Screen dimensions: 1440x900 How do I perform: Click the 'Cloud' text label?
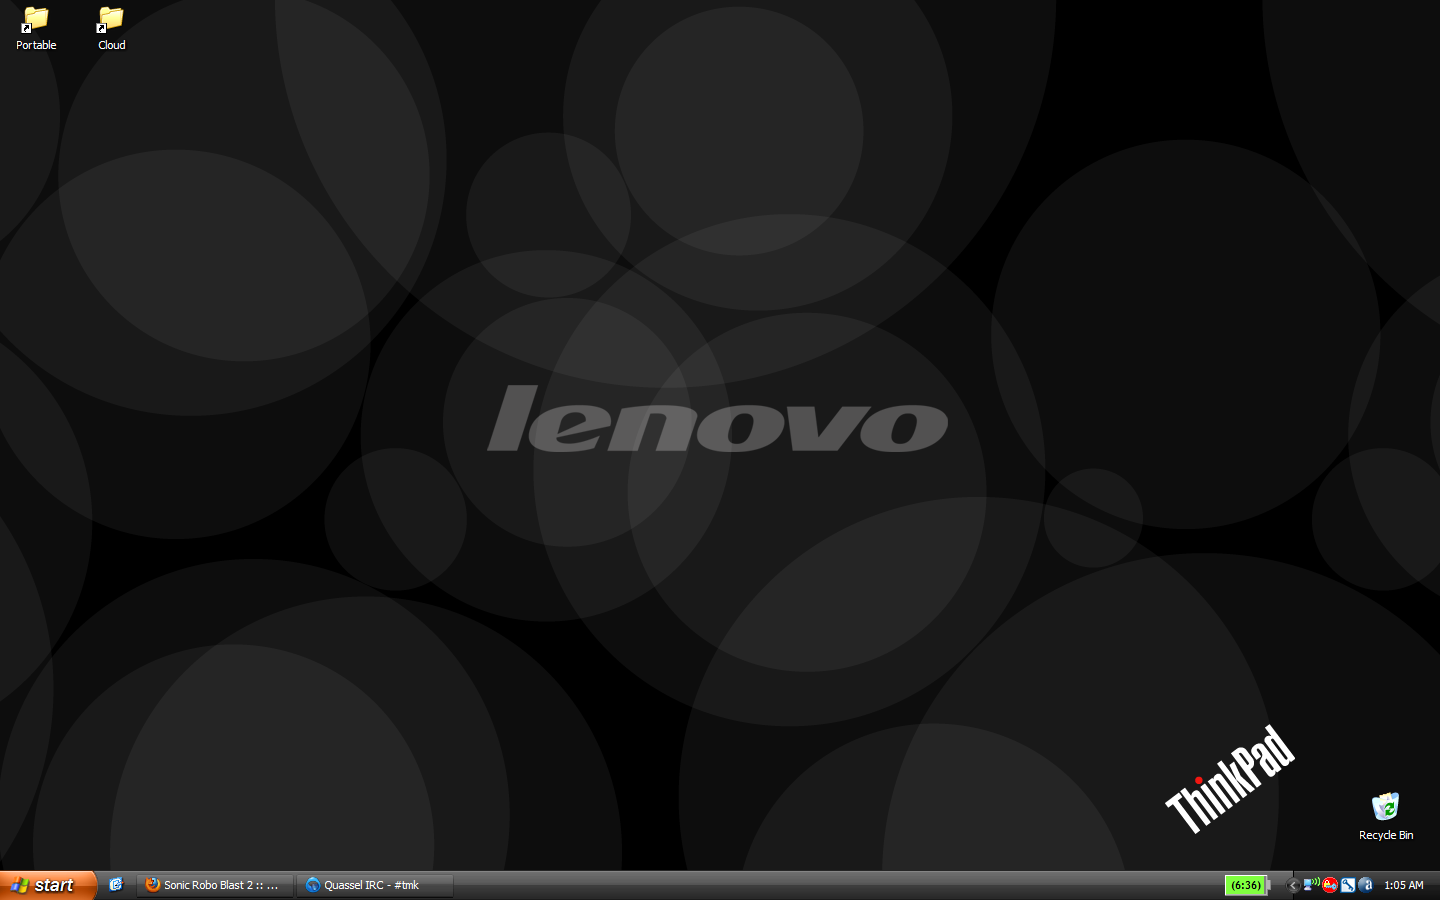[111, 45]
